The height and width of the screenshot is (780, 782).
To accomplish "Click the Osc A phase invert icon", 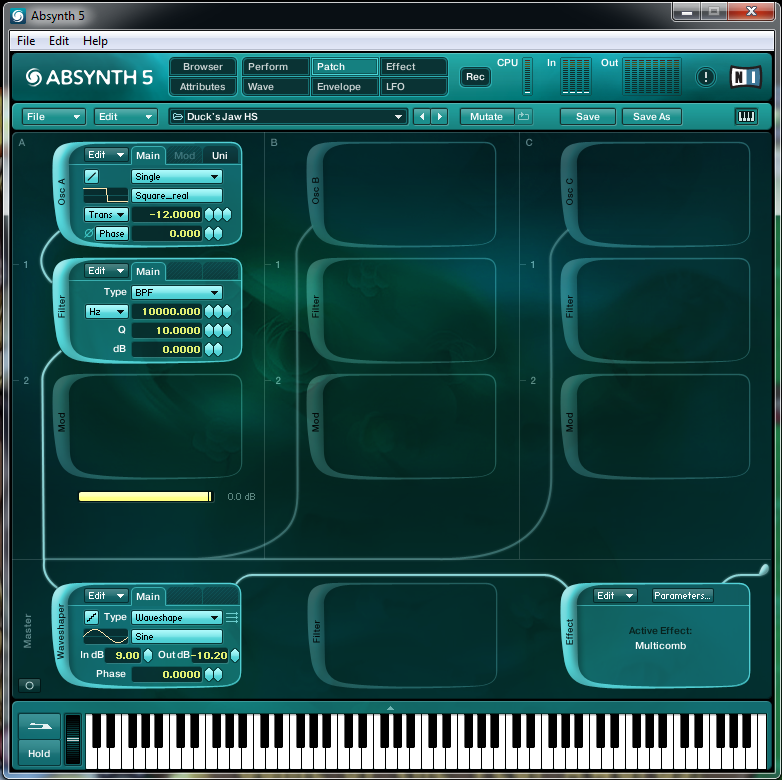I will tap(89, 233).
